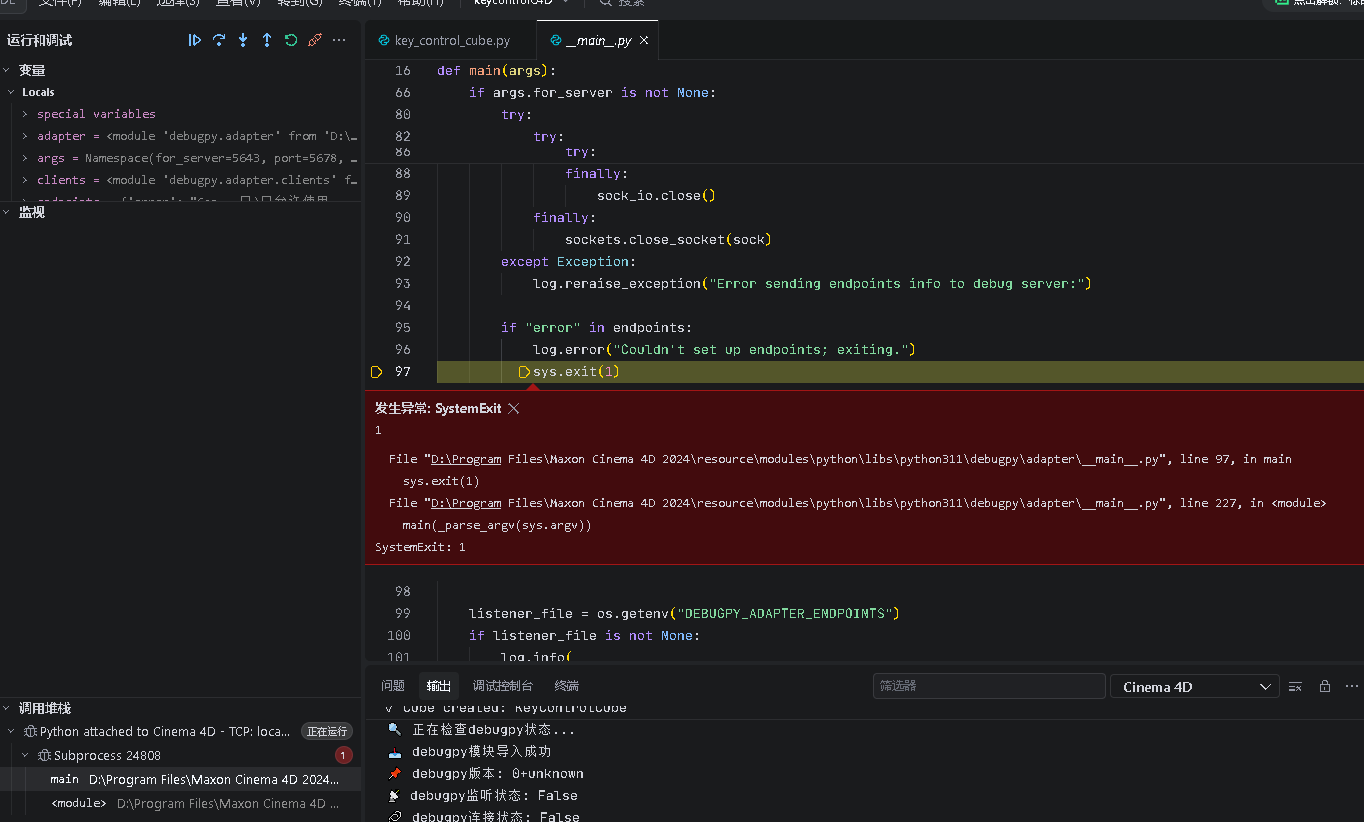This screenshot has height=822, width=1364.
Task: Collapse the 调用堆栈 section
Action: 7,708
